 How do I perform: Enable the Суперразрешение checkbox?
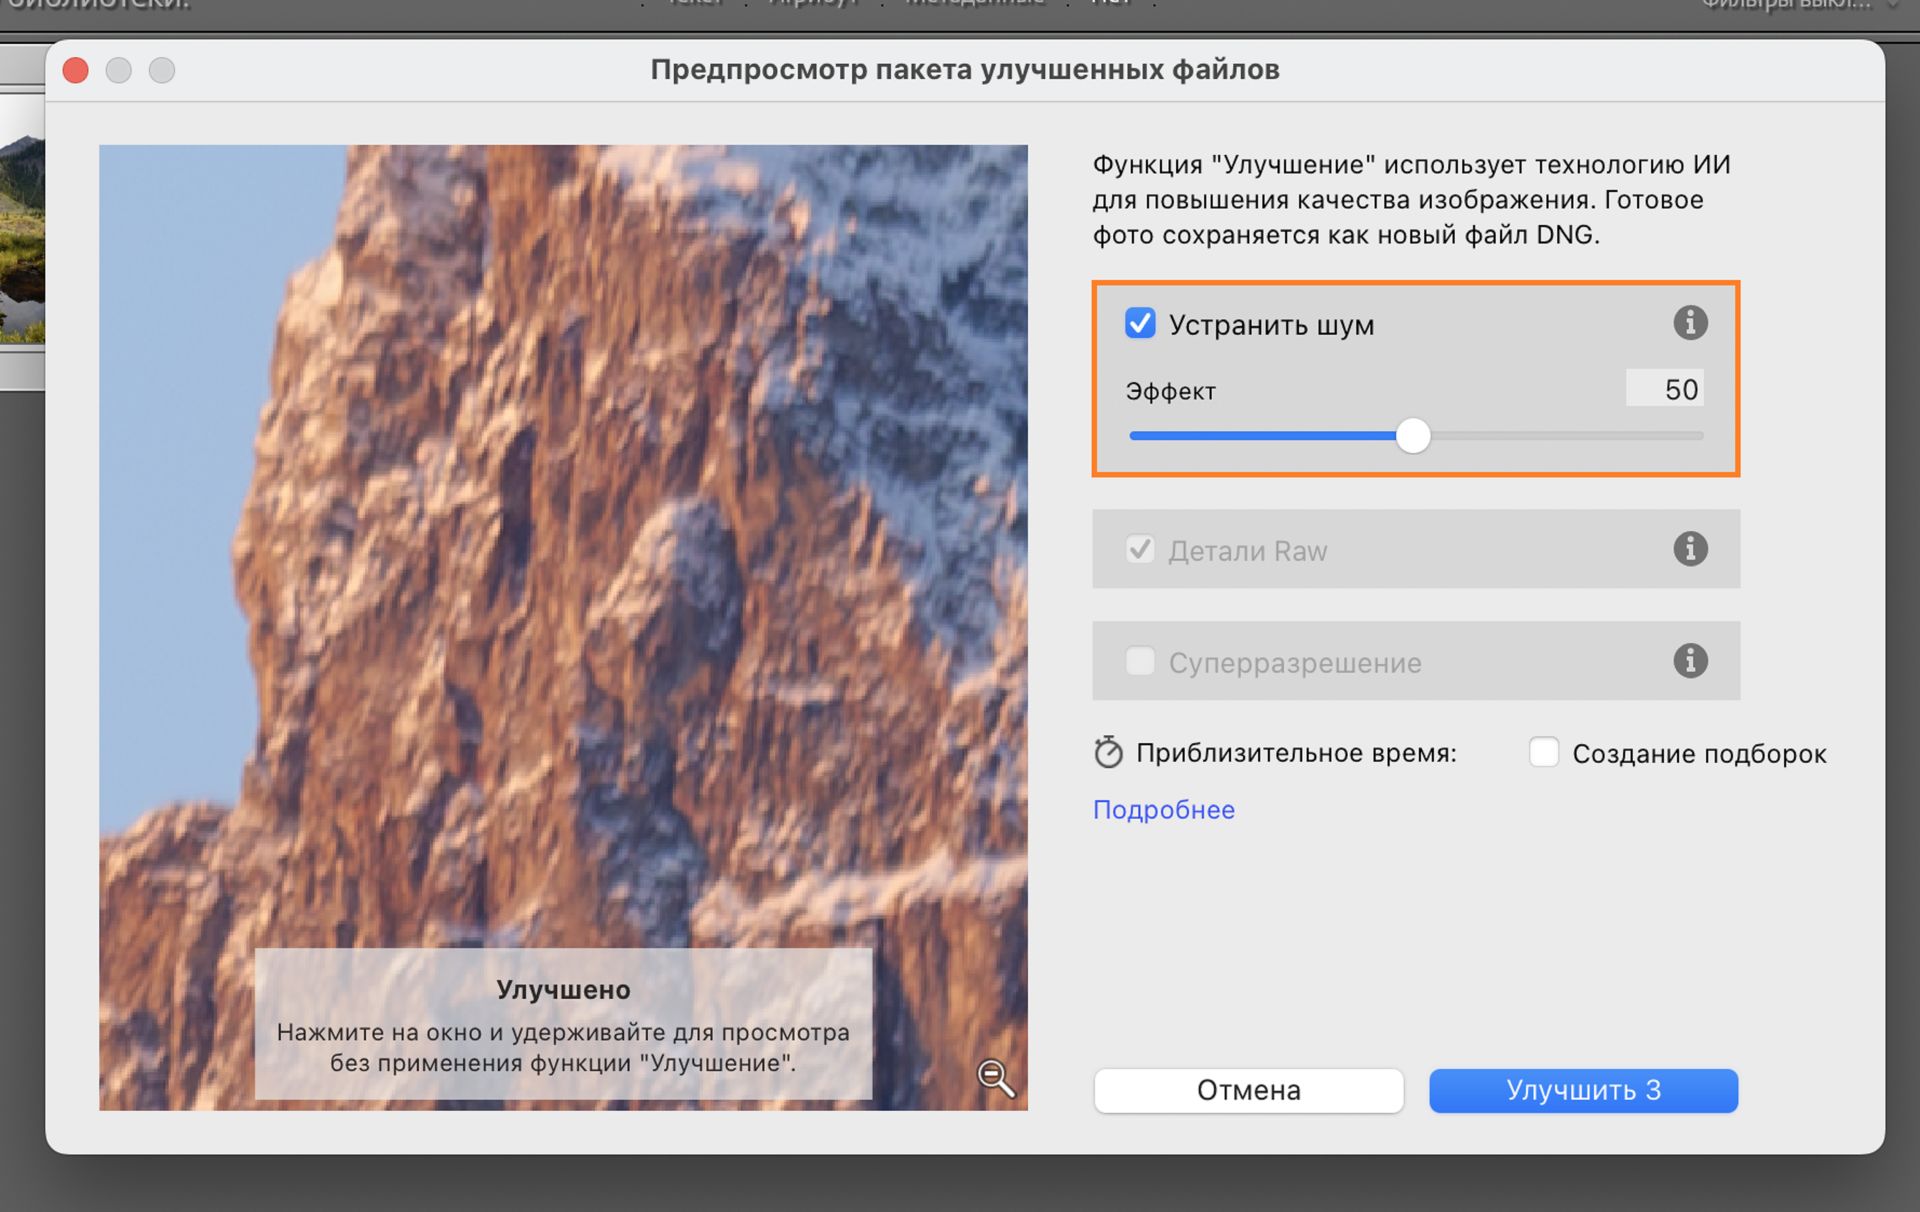click(x=1139, y=661)
